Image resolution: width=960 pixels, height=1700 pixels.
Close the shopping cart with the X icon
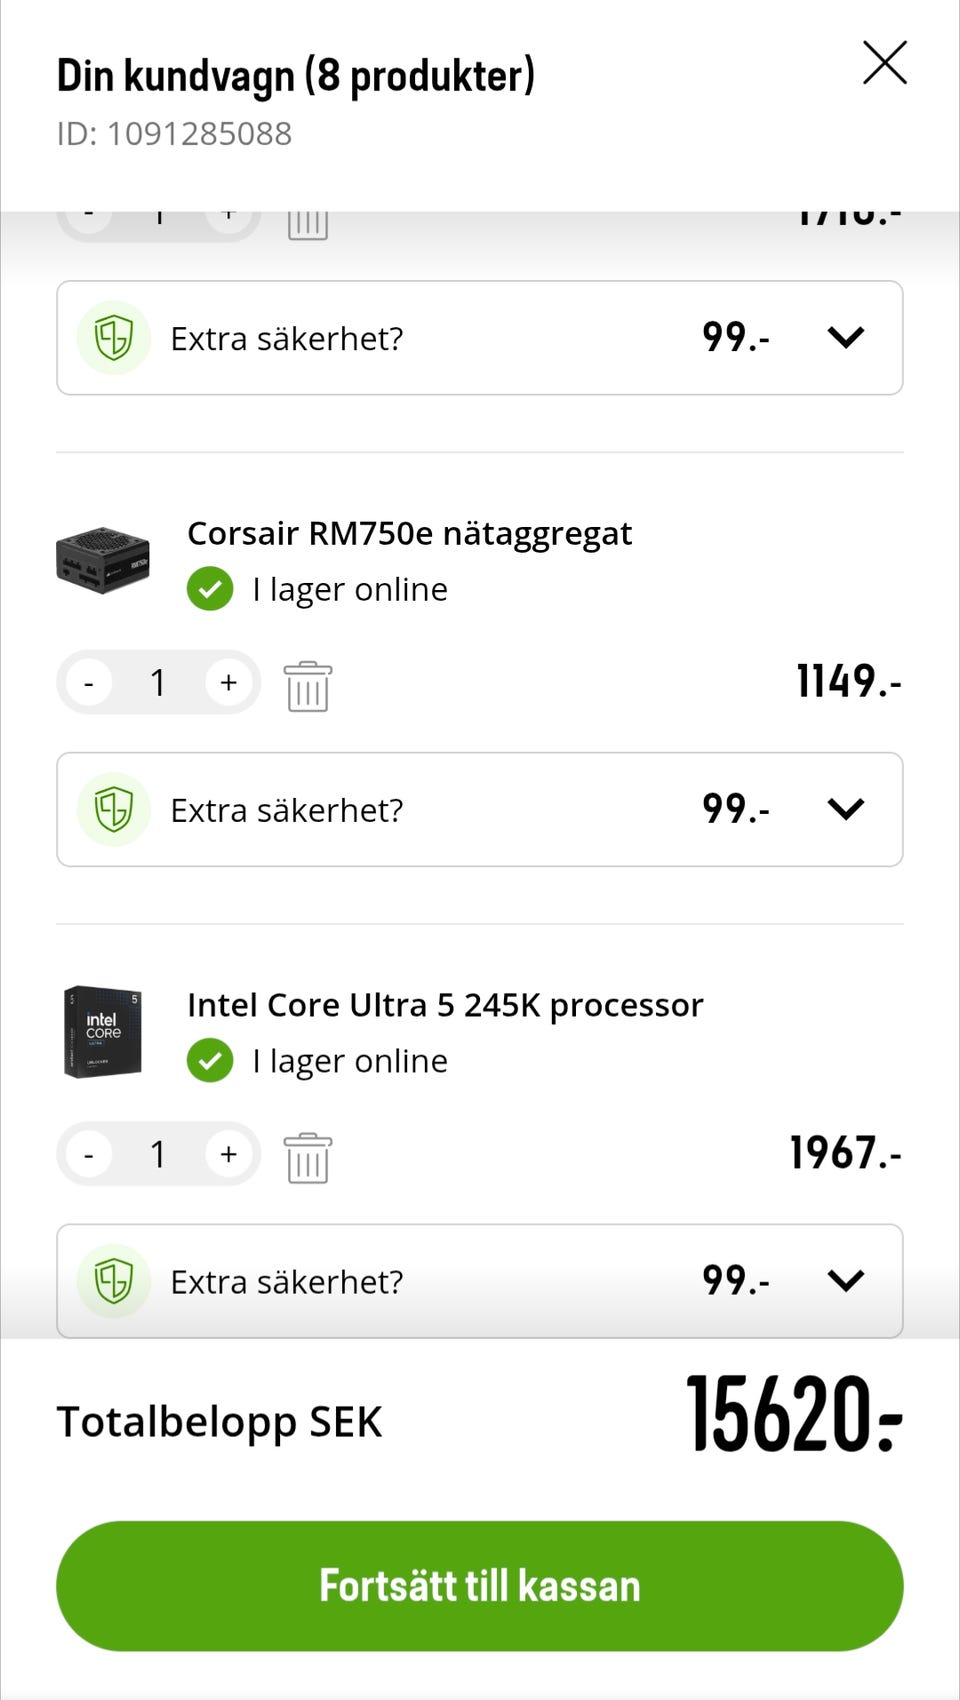tap(885, 63)
